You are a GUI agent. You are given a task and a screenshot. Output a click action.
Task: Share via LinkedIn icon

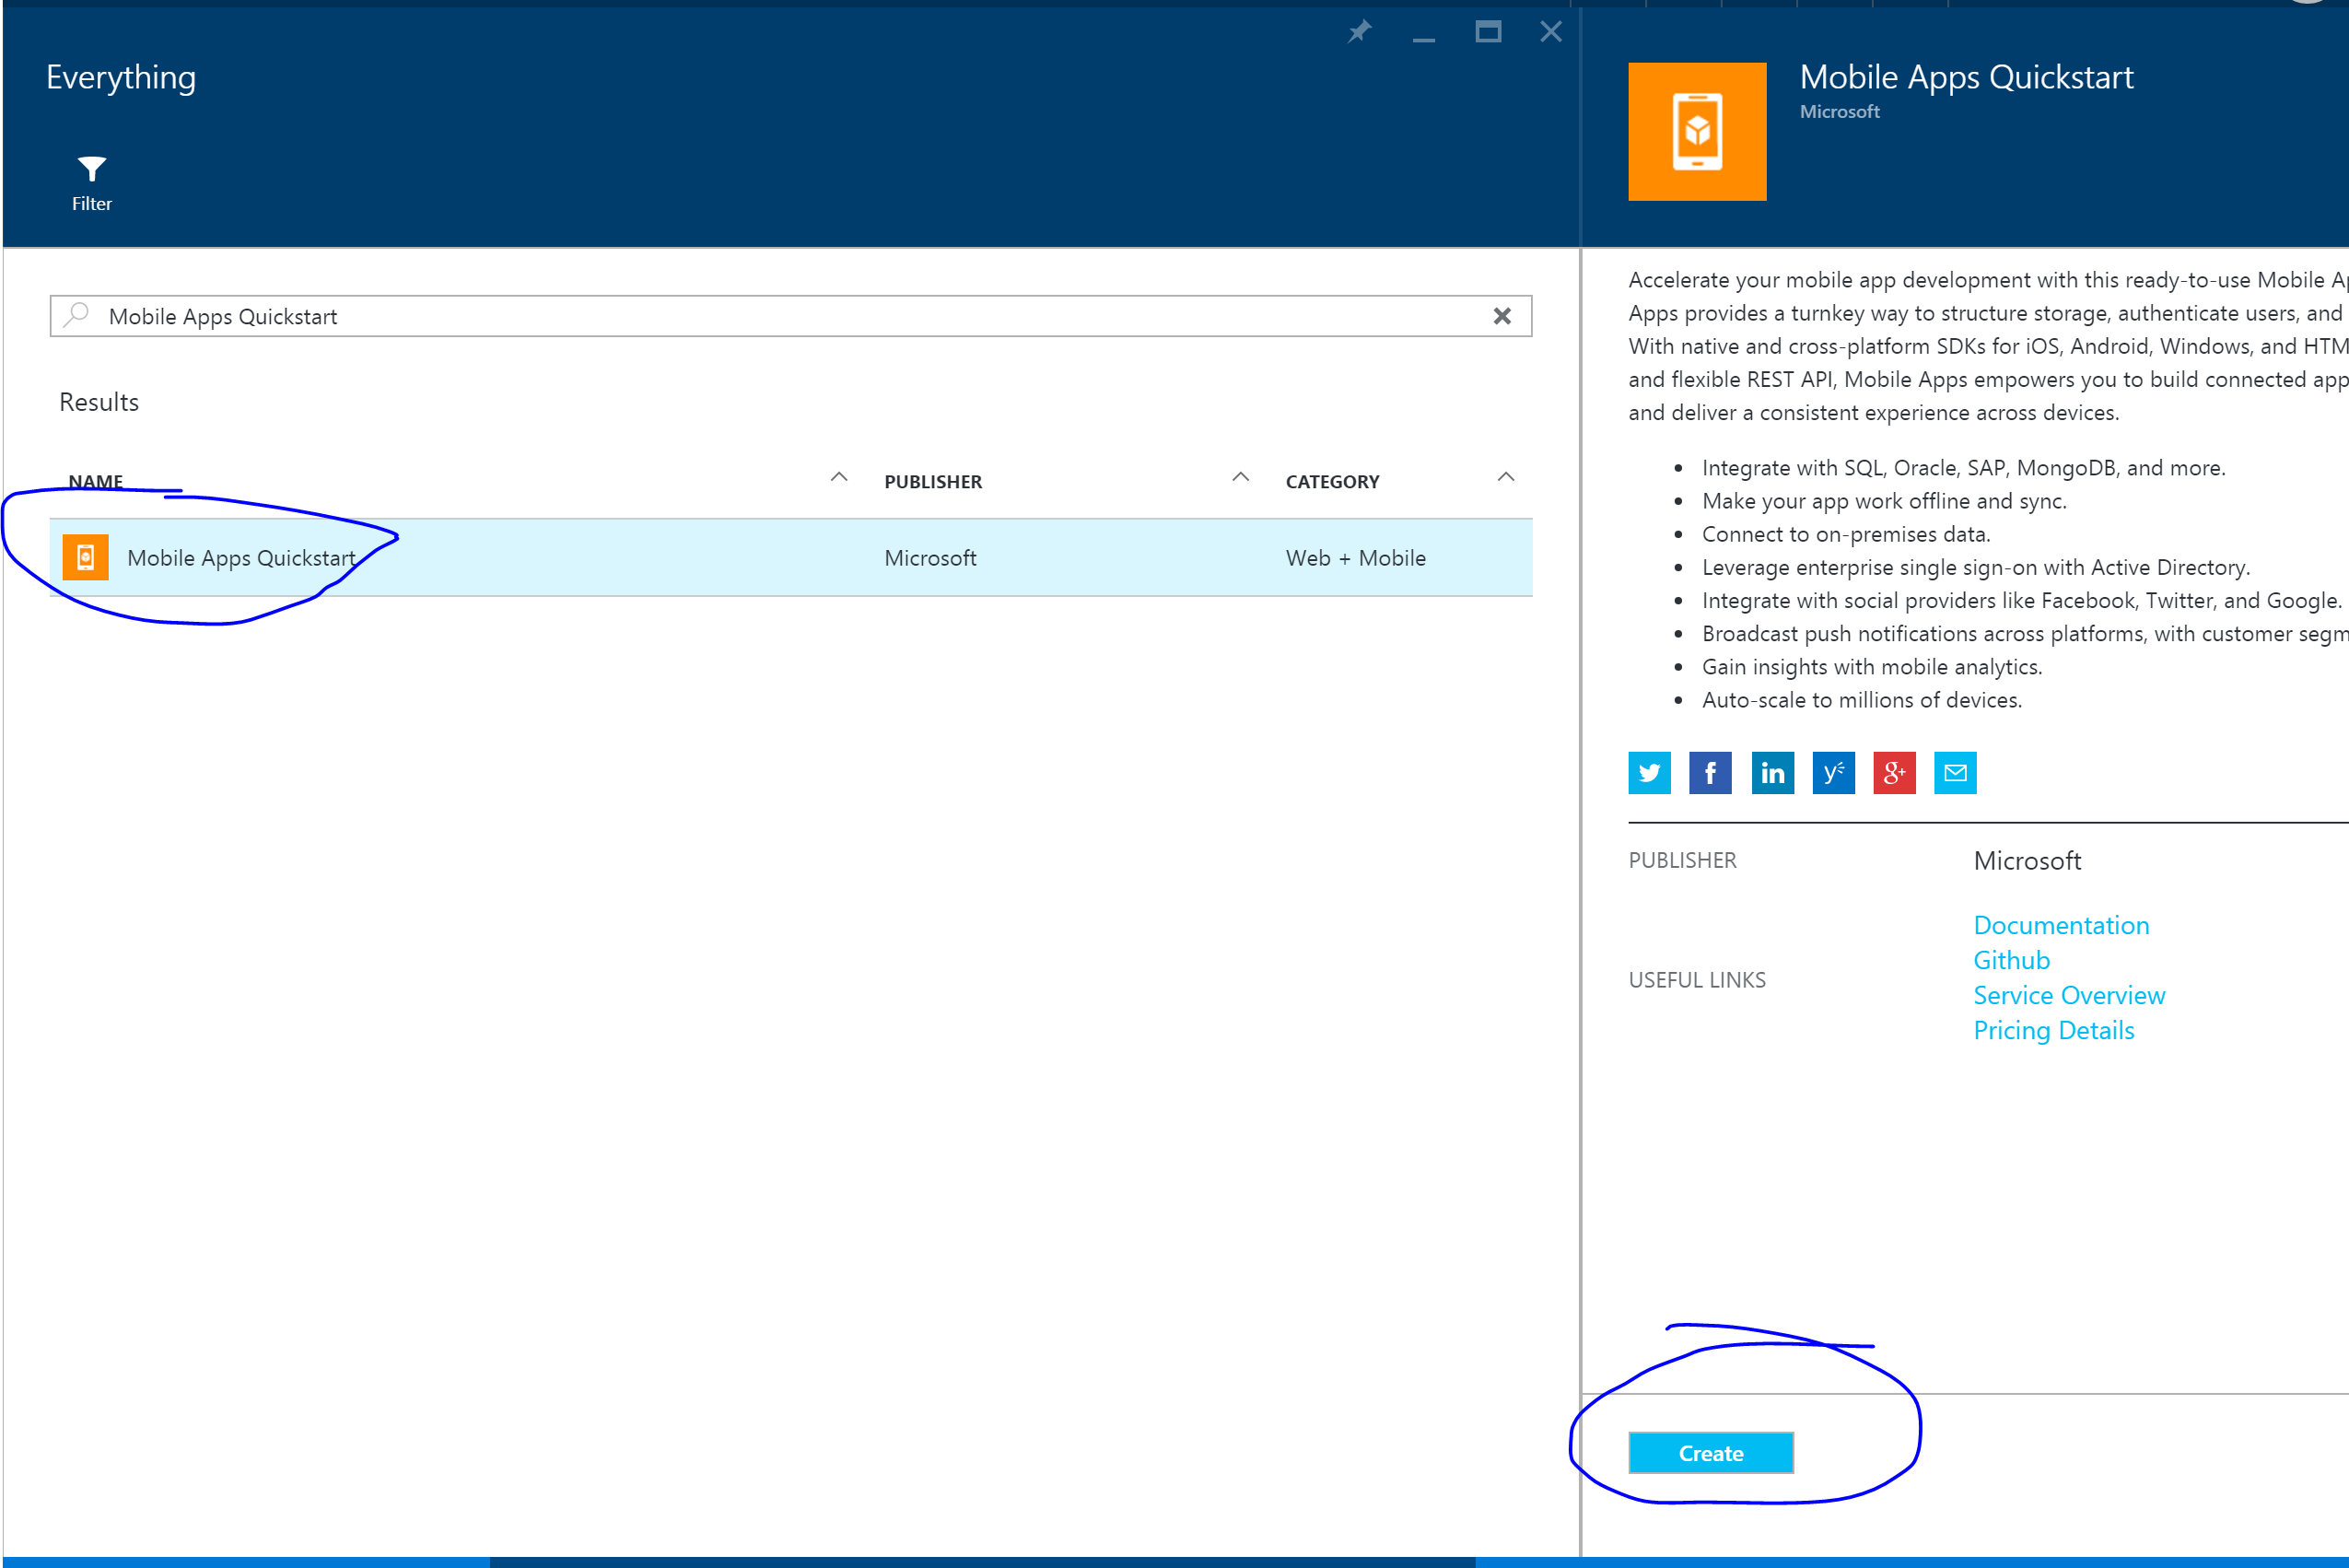click(x=1772, y=773)
